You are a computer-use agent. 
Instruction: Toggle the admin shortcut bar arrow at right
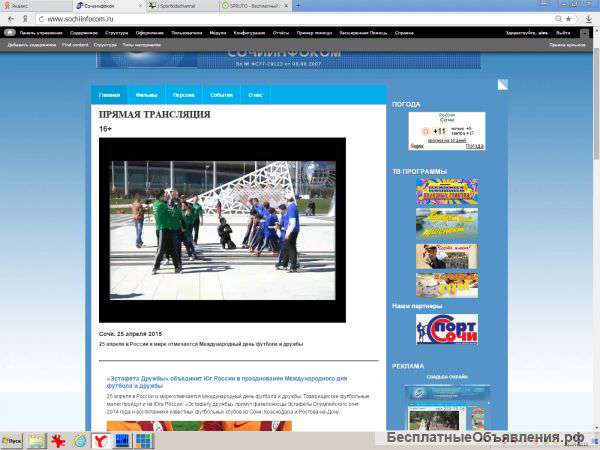[x=584, y=33]
